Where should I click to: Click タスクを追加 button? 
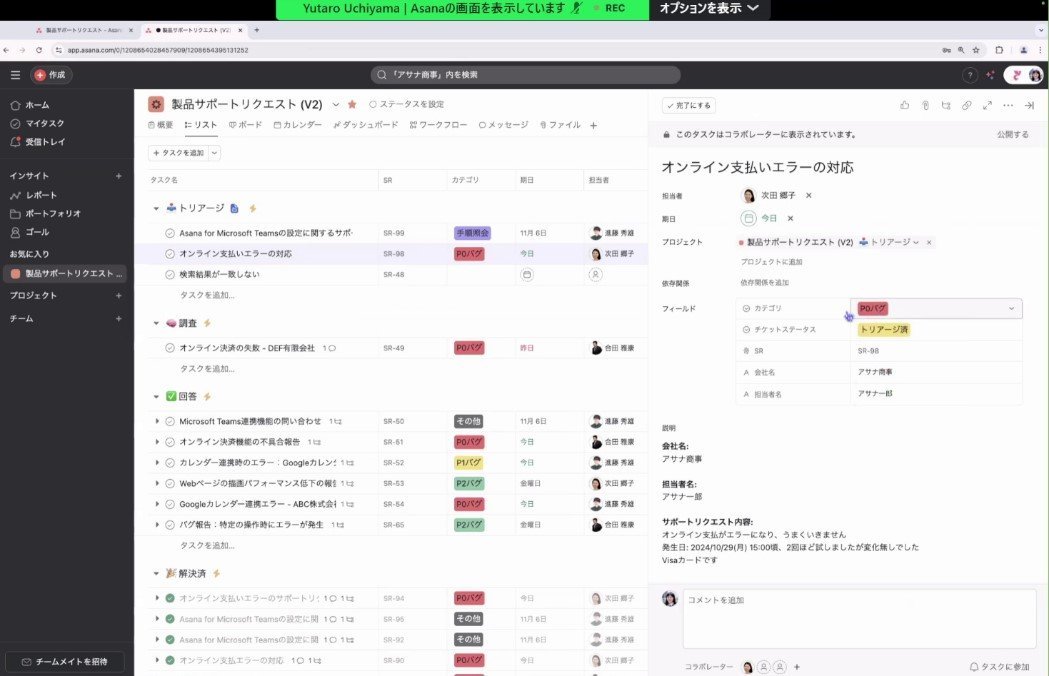[x=178, y=153]
